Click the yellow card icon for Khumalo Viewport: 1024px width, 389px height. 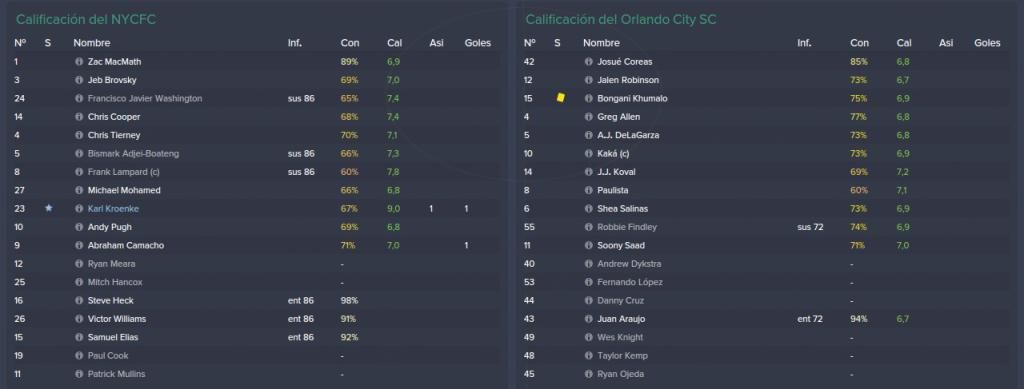click(x=560, y=98)
